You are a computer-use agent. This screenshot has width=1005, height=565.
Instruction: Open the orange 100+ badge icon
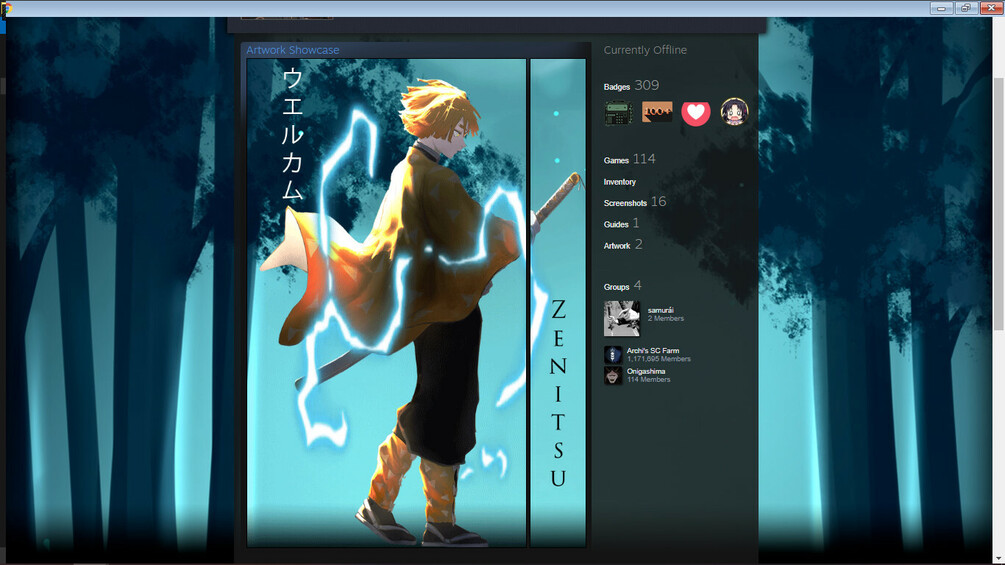(657, 112)
